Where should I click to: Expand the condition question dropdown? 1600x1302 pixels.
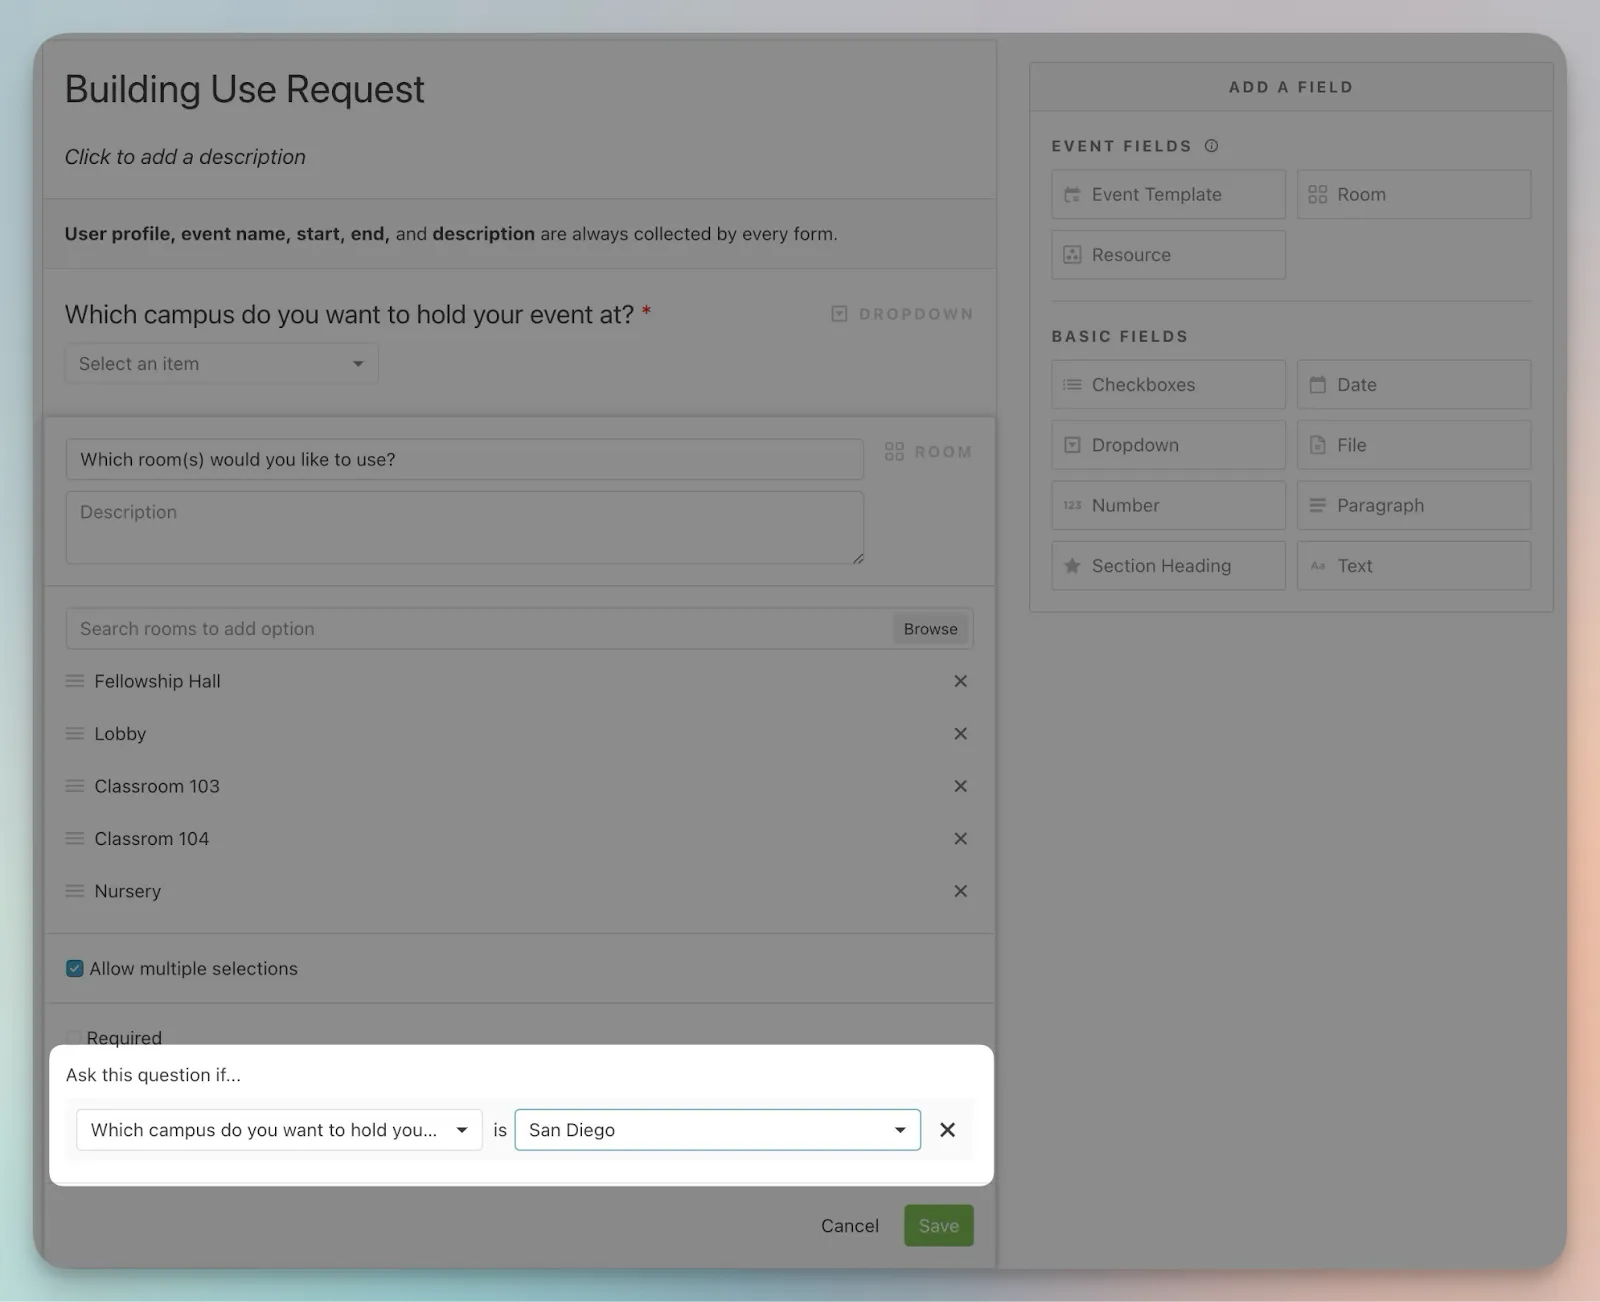[279, 1130]
